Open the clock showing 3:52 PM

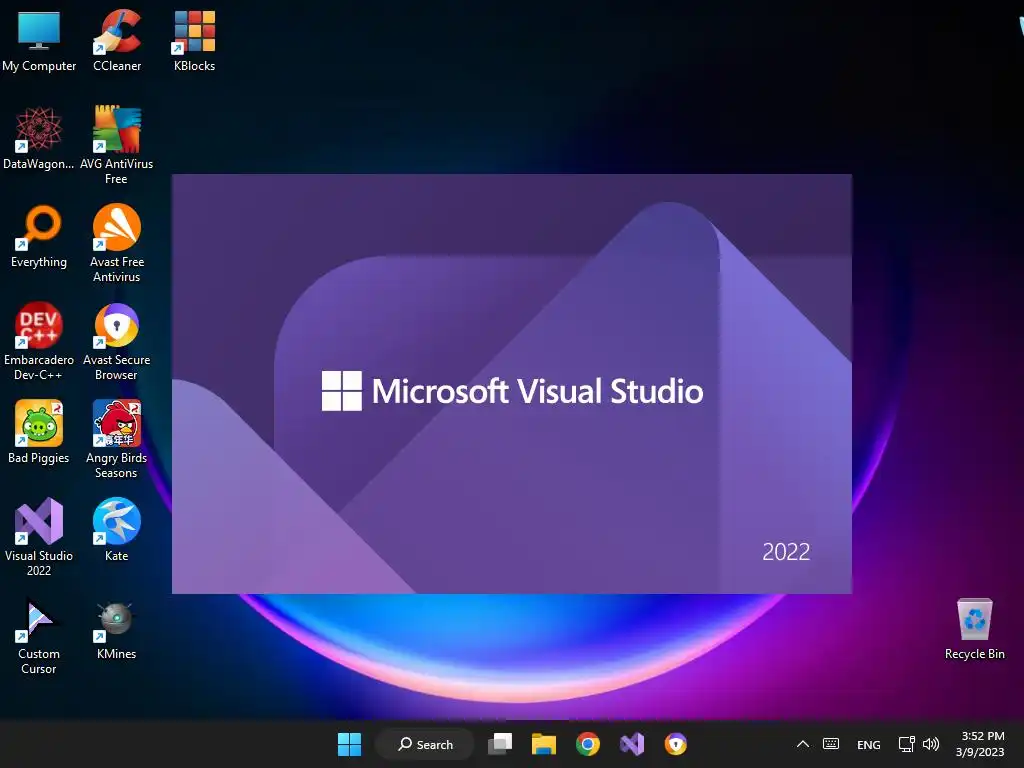[980, 744]
